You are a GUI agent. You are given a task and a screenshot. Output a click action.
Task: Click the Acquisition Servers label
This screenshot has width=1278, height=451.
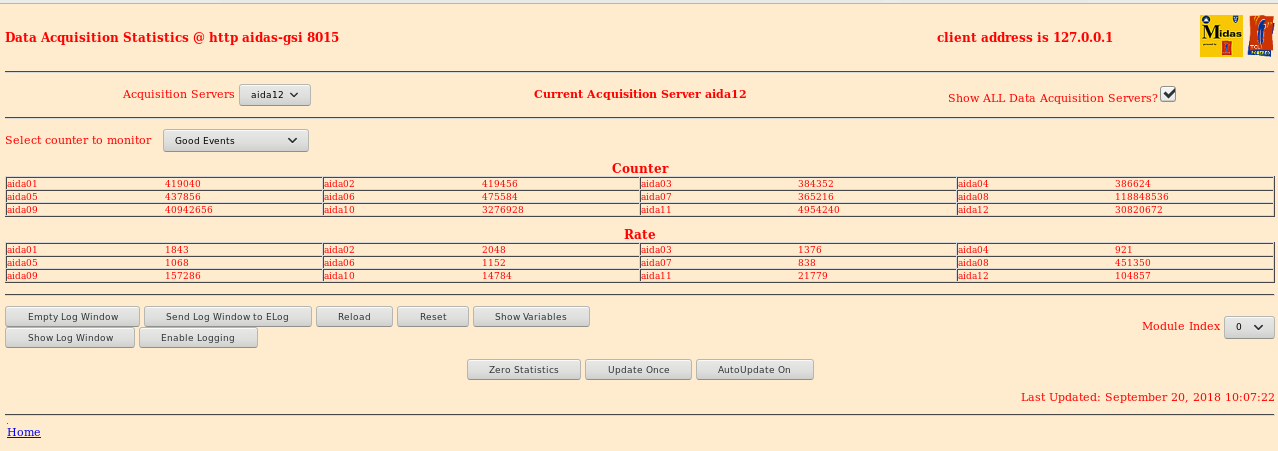pos(178,94)
